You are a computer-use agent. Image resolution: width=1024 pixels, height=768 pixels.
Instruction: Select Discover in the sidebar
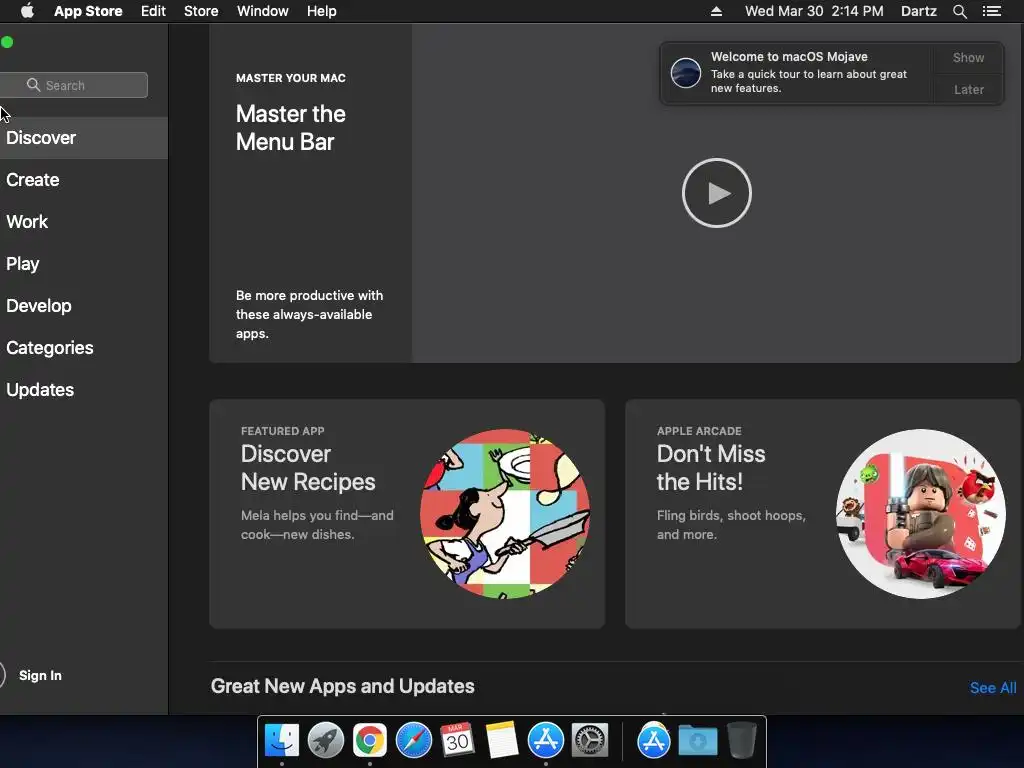click(x=84, y=138)
